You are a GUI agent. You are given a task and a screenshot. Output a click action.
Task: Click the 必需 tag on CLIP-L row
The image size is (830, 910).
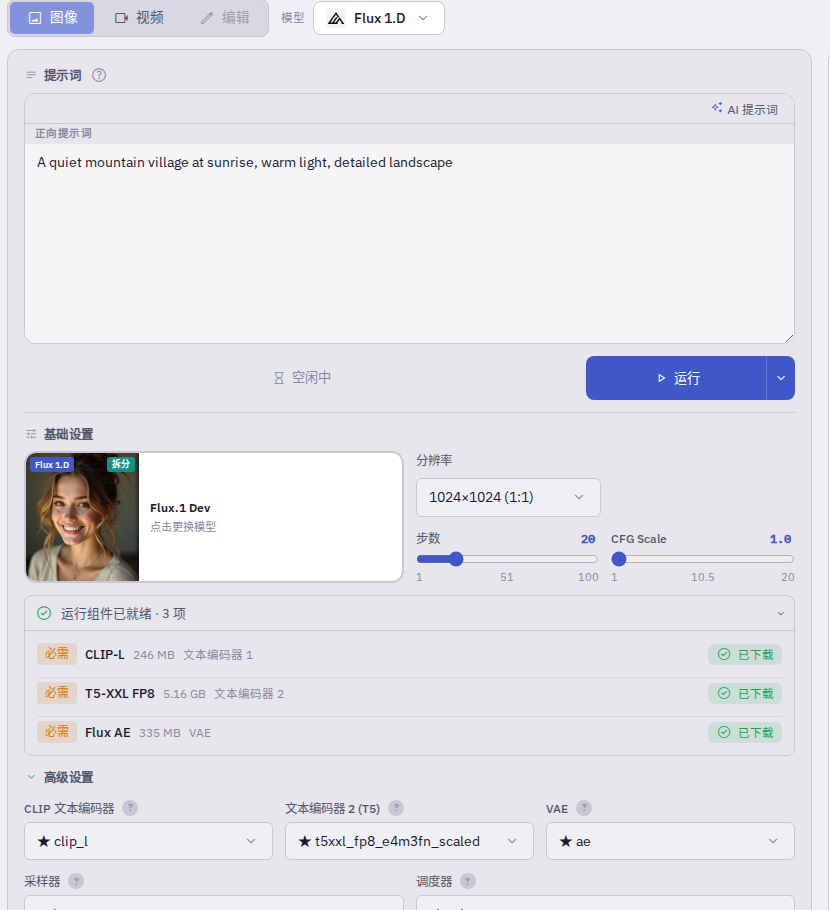pos(57,654)
